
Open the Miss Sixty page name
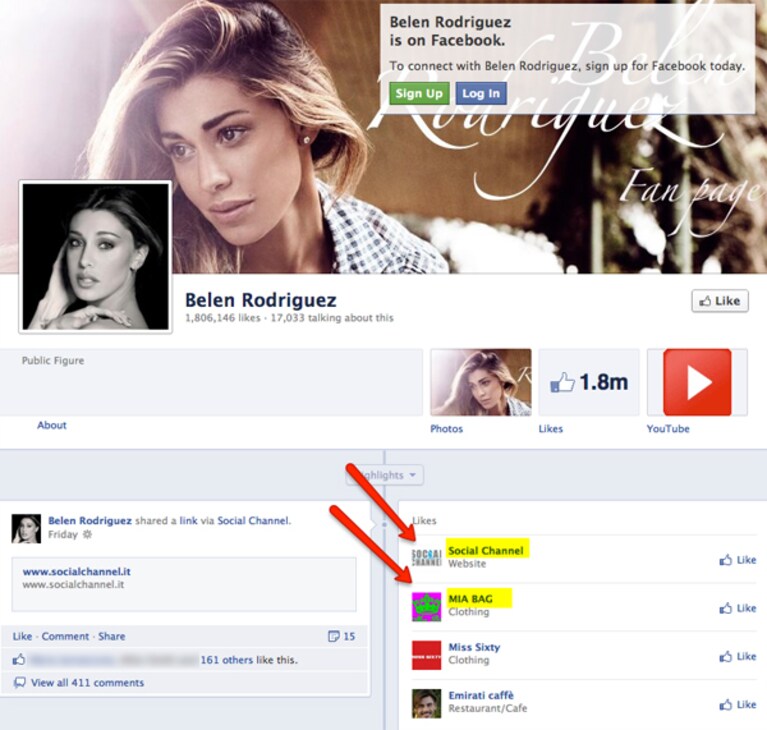click(474, 647)
